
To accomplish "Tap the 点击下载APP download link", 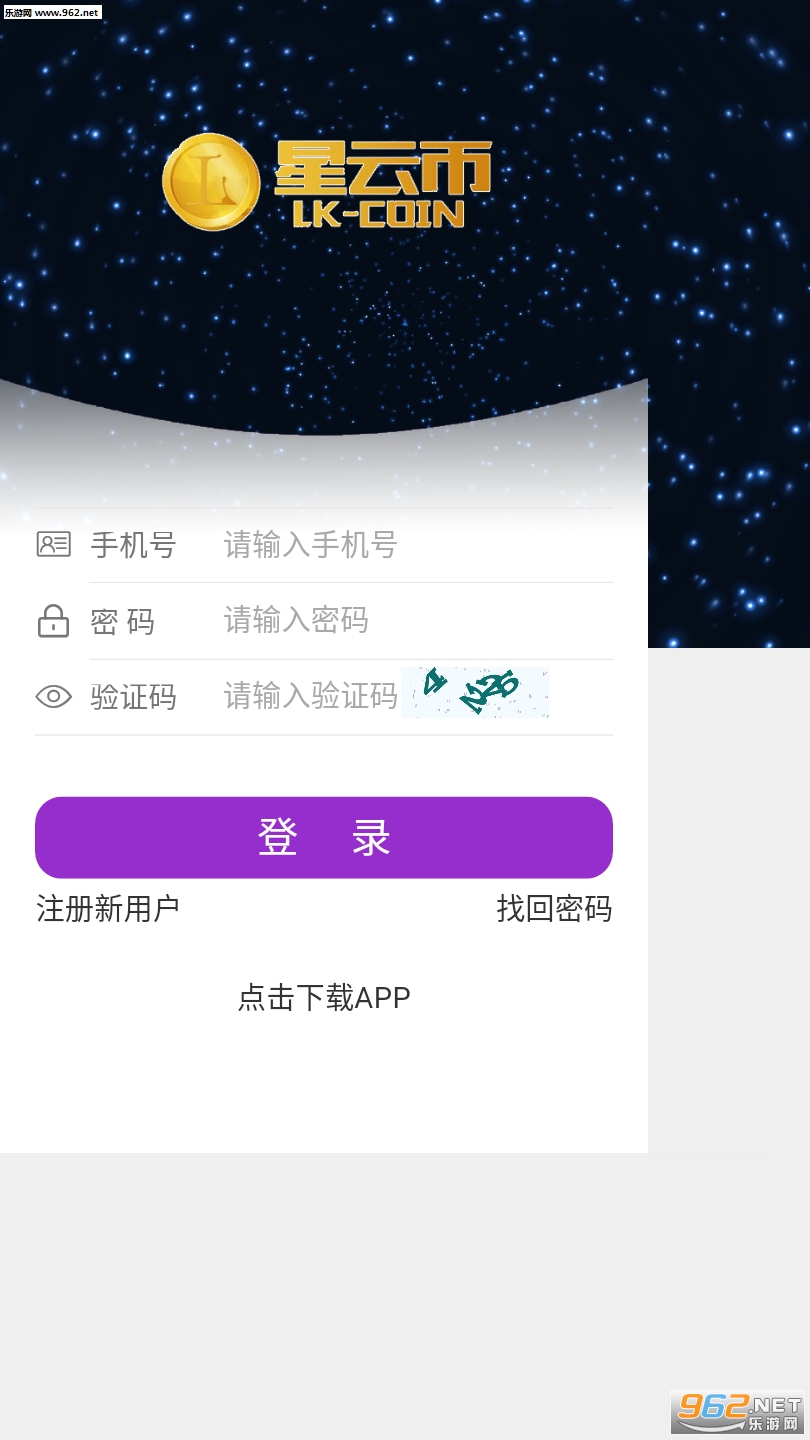I will (x=324, y=997).
